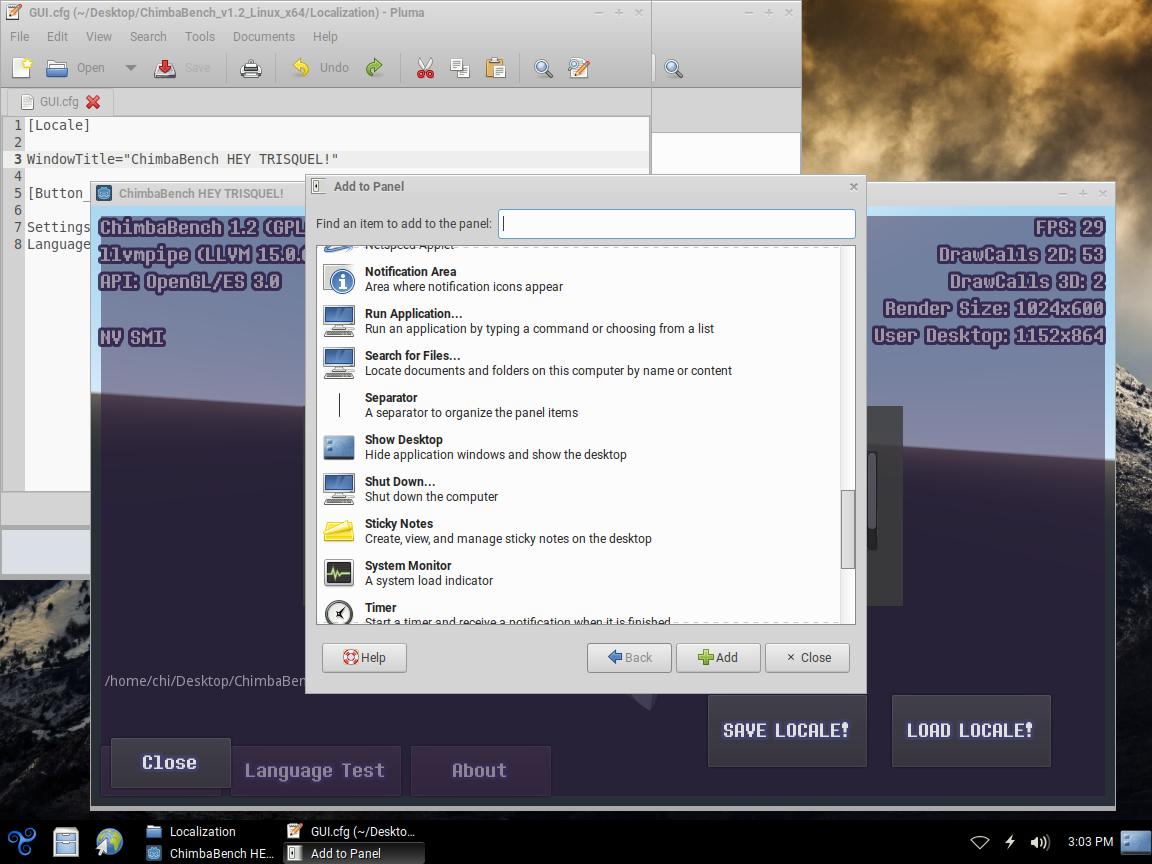
Task: Click the Help button in Add to Panel
Action: click(364, 658)
